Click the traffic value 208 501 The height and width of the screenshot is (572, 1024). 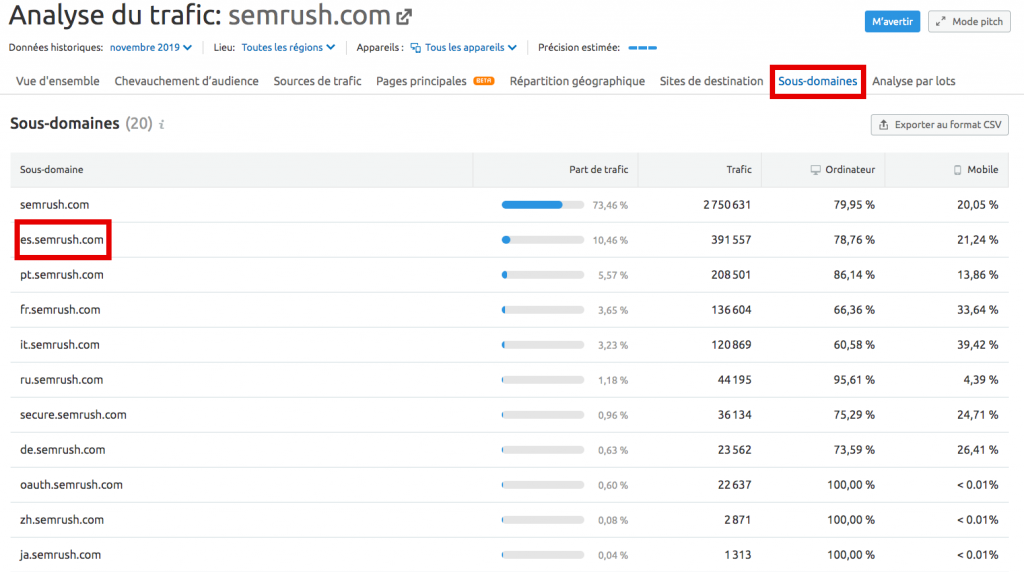tap(731, 275)
